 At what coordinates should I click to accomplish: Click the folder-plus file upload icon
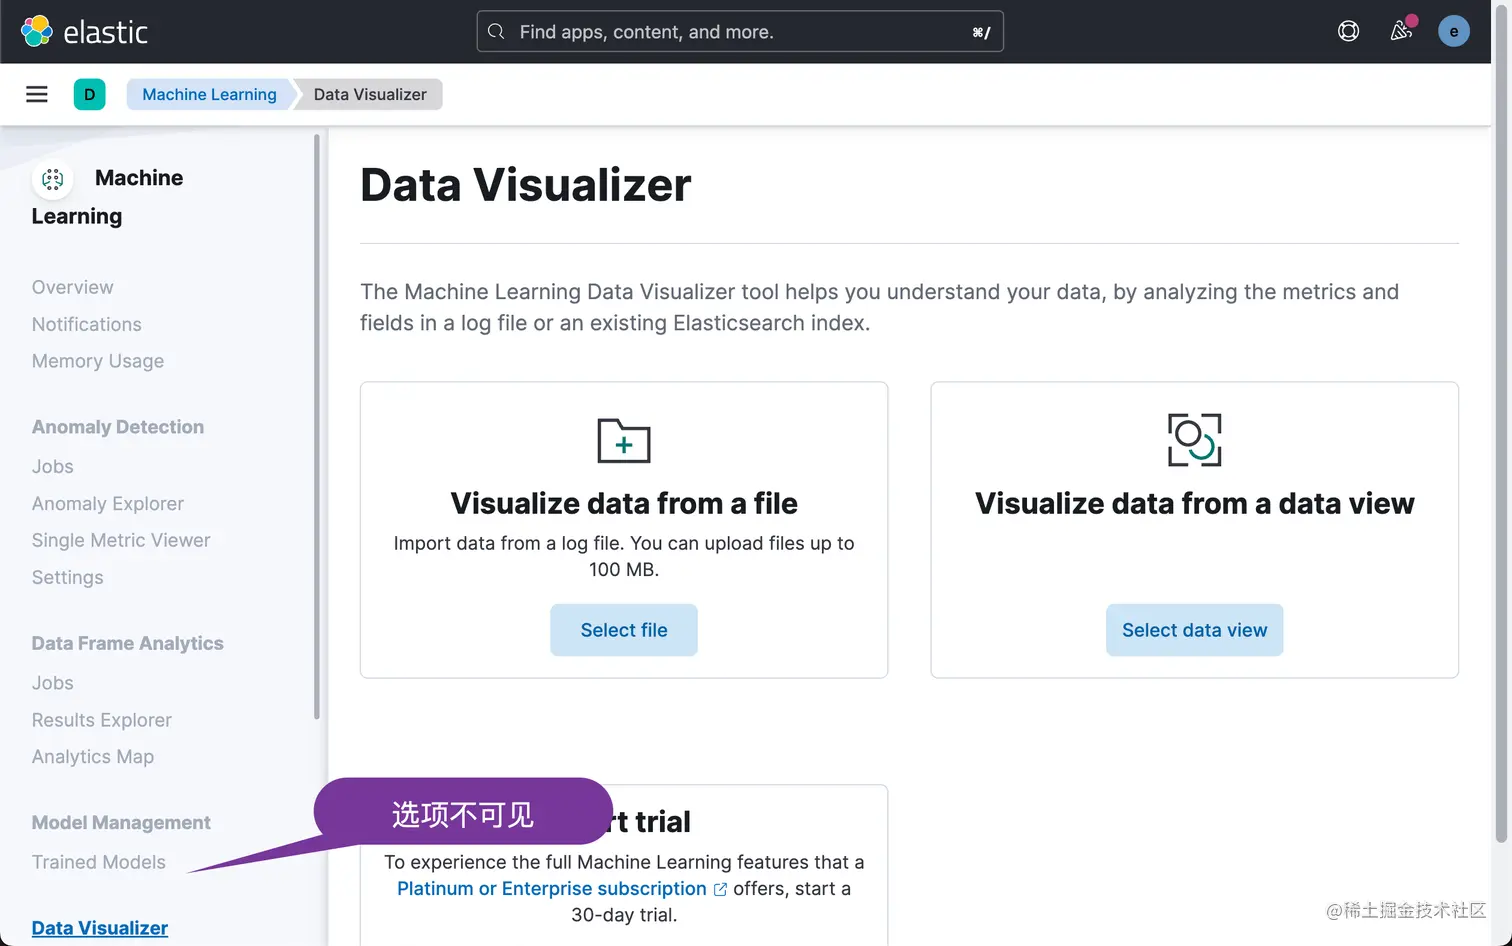(x=623, y=441)
